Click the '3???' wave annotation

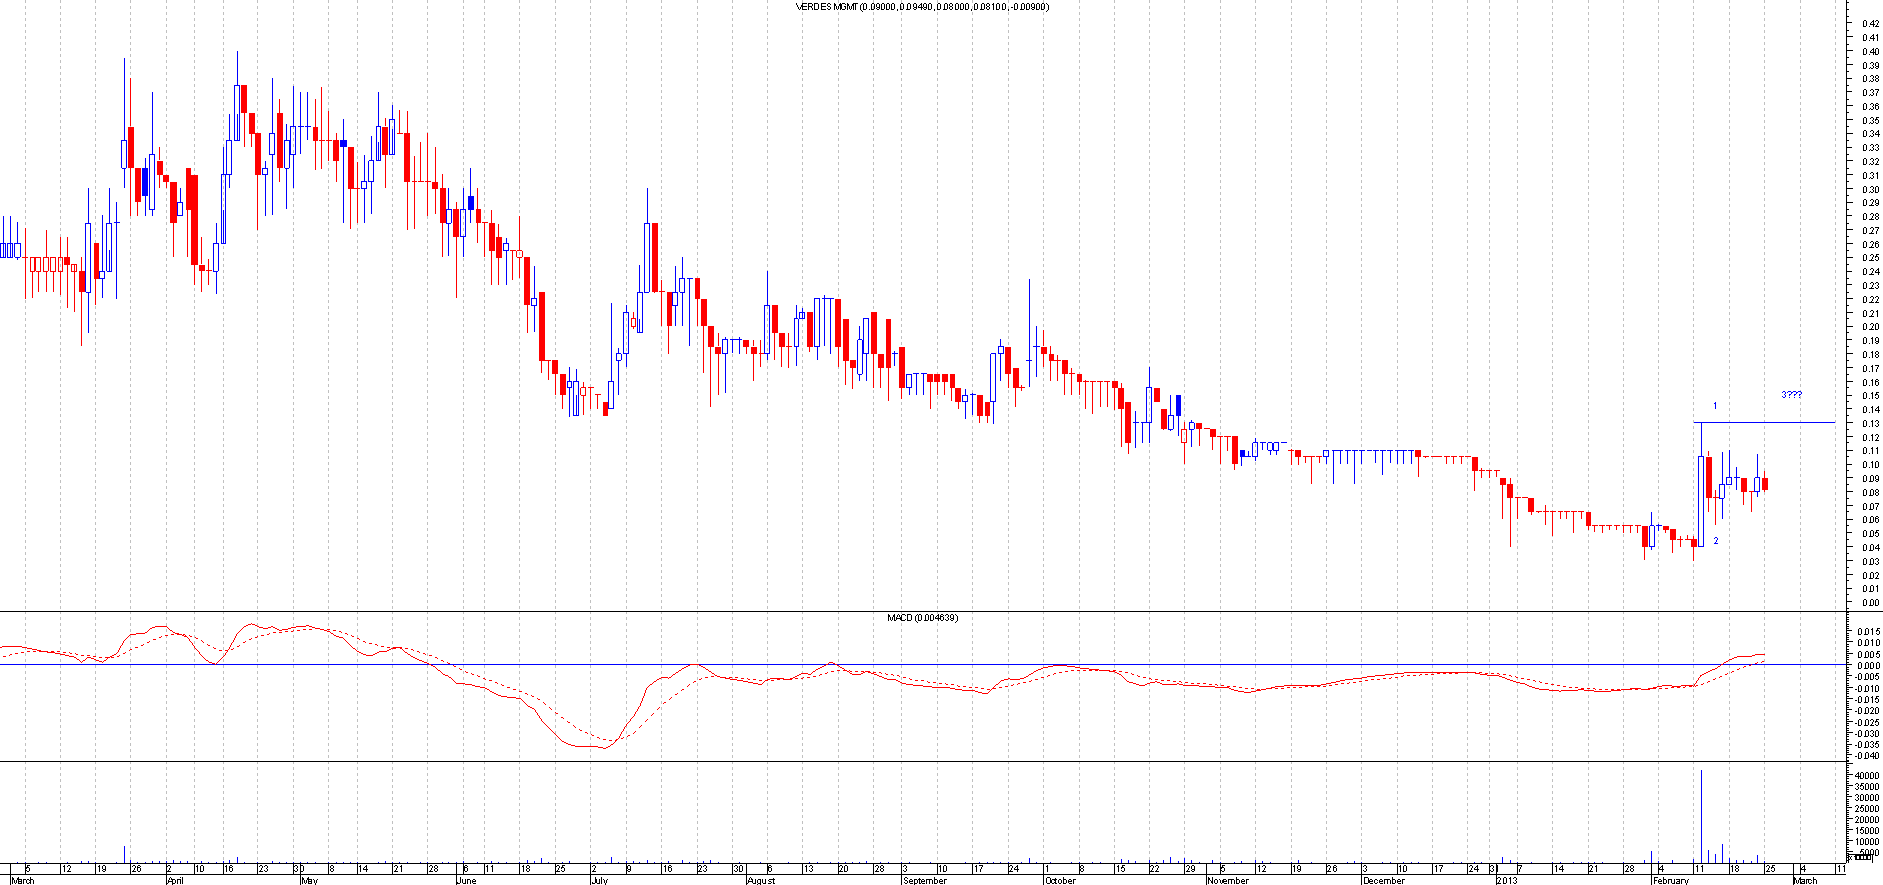click(x=1791, y=395)
